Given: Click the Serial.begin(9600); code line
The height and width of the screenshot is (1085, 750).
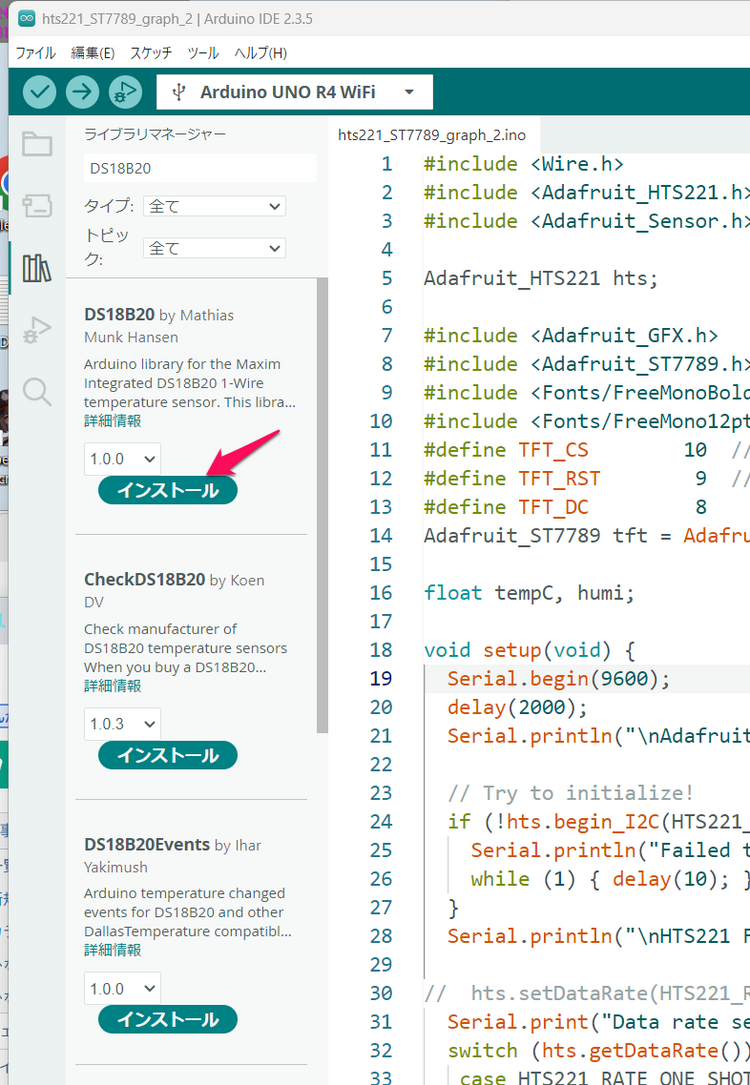Looking at the screenshot, I should point(558,679).
